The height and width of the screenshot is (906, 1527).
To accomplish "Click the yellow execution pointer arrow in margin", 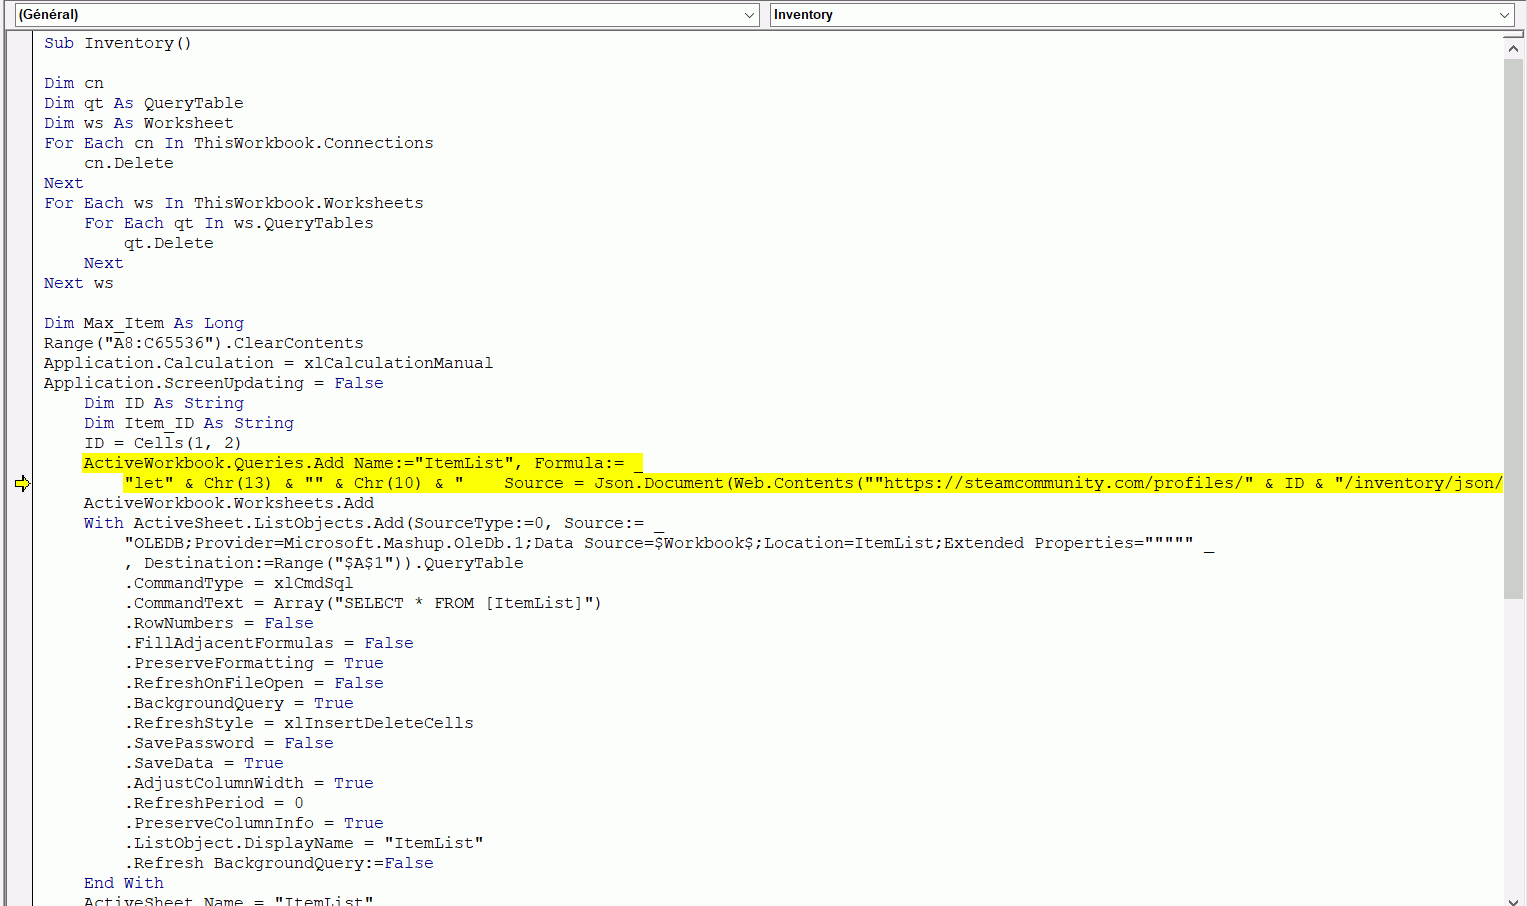I will click(x=22, y=484).
